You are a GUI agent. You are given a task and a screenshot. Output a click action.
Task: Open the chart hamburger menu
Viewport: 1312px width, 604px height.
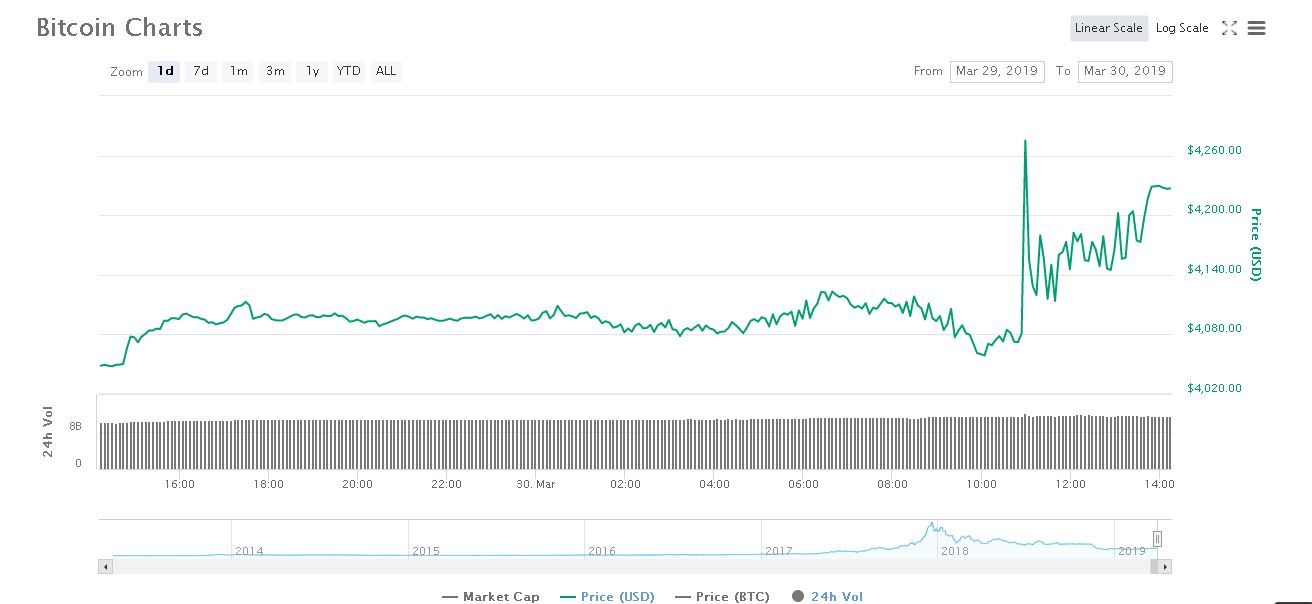pyautogui.click(x=1257, y=28)
